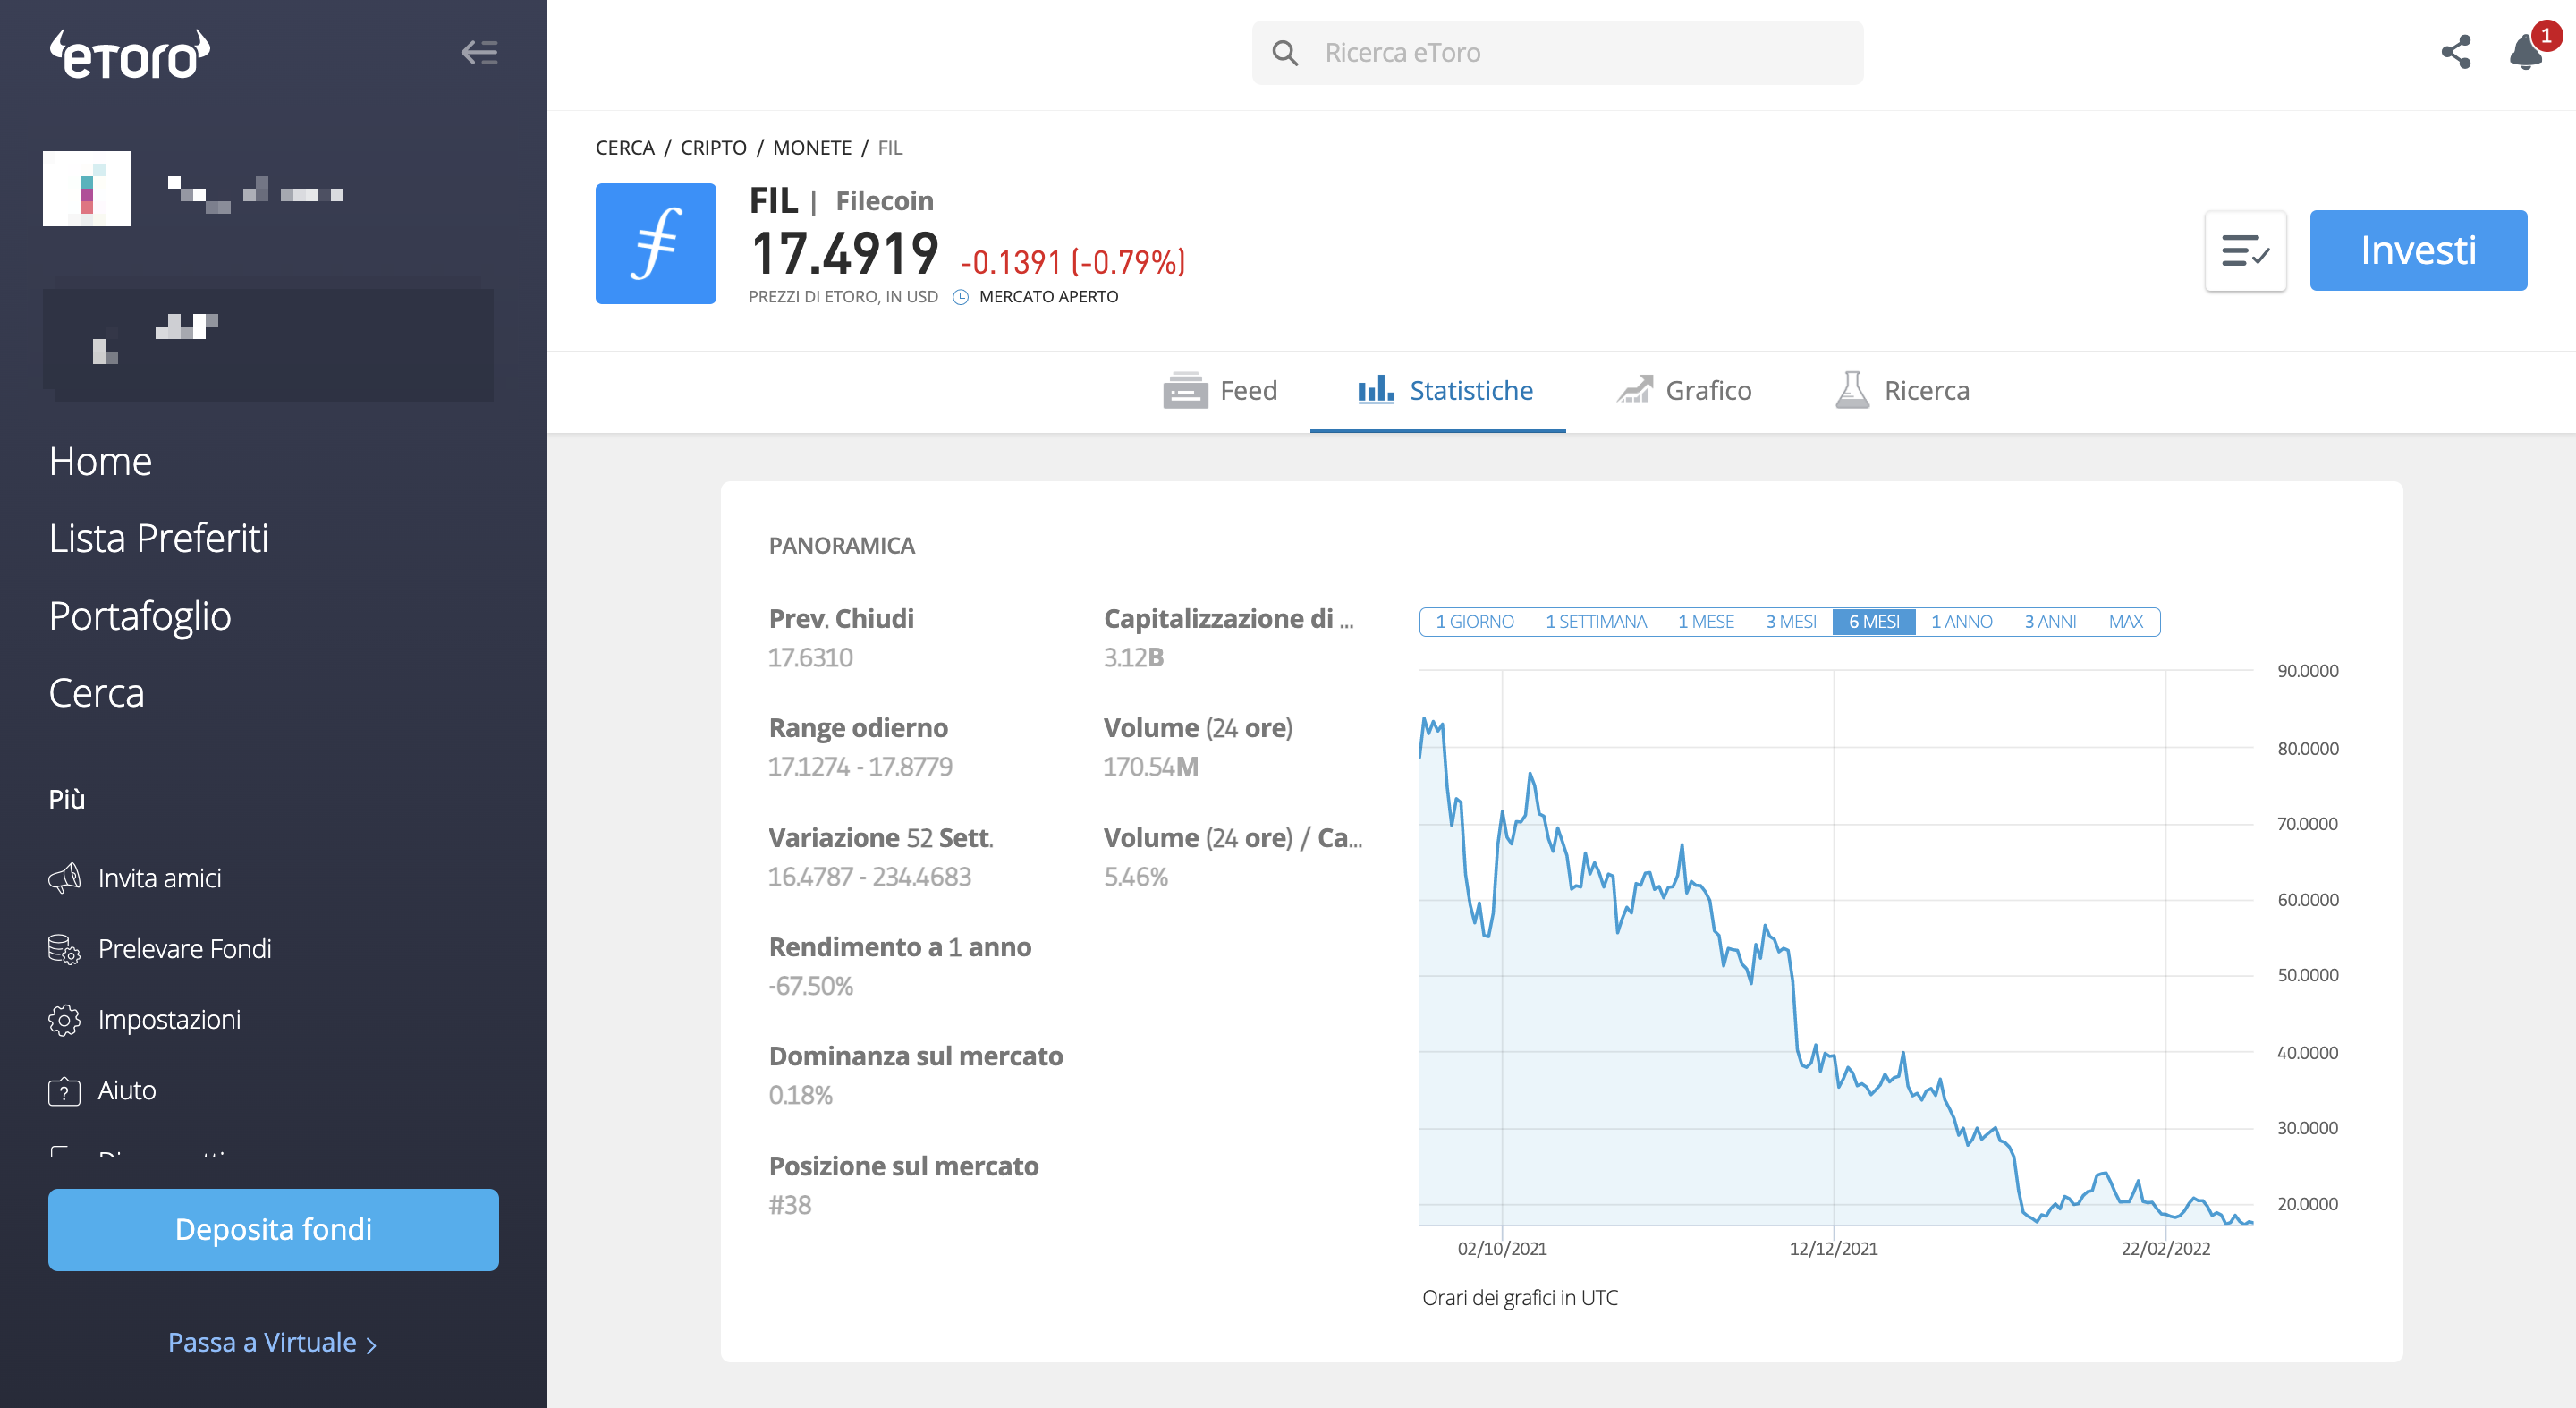
Task: Click the Invita amici link
Action: 160,878
